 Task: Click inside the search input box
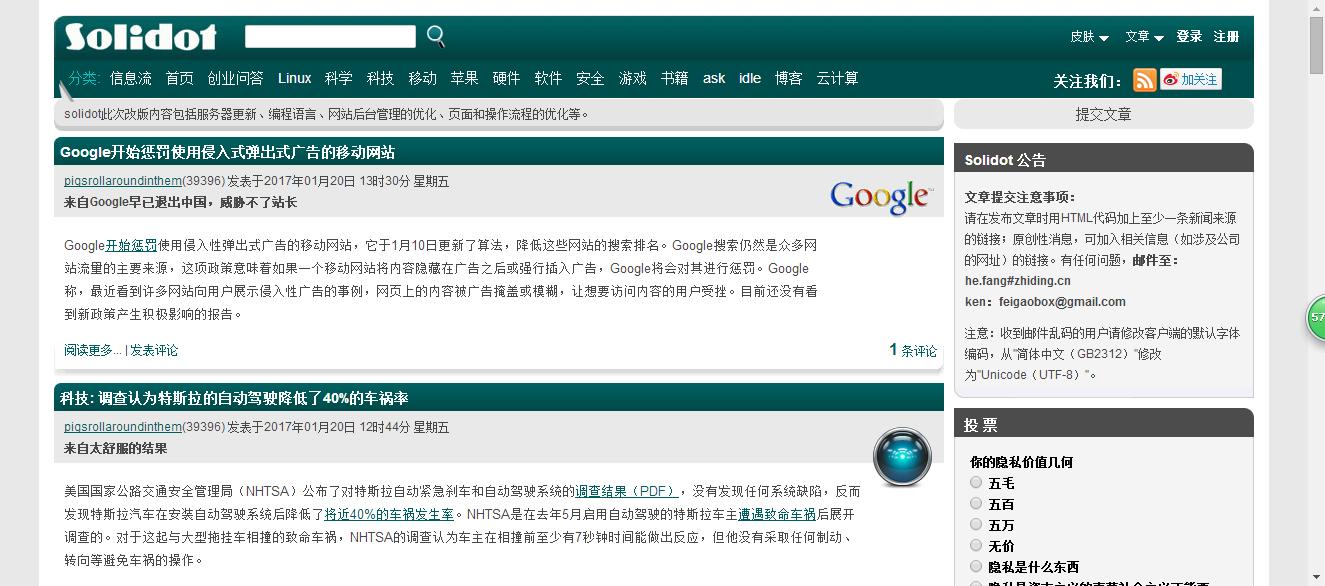330,35
